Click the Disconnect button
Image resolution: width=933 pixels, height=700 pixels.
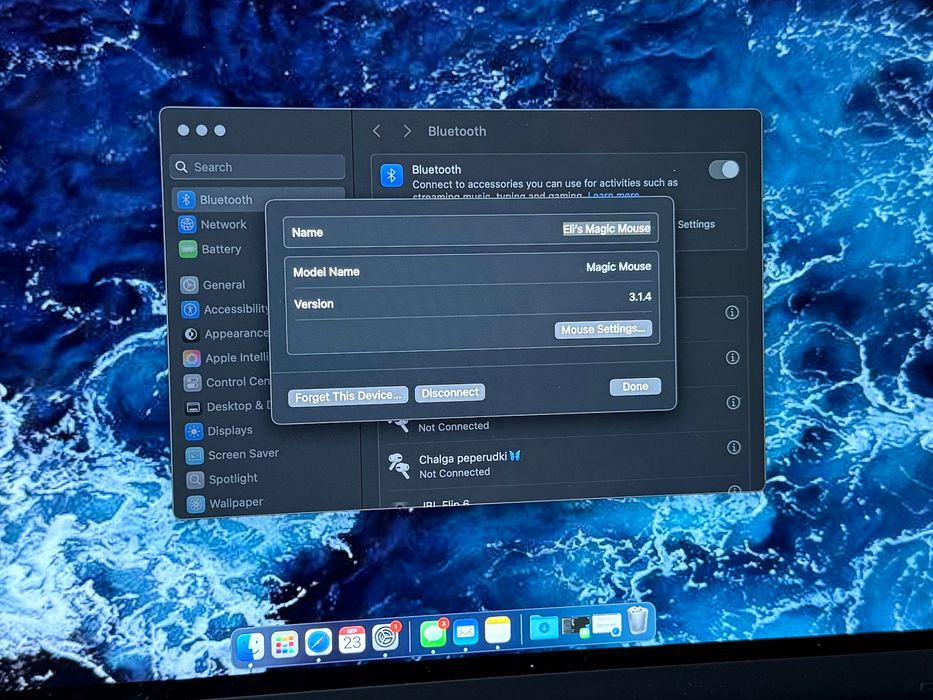(450, 393)
